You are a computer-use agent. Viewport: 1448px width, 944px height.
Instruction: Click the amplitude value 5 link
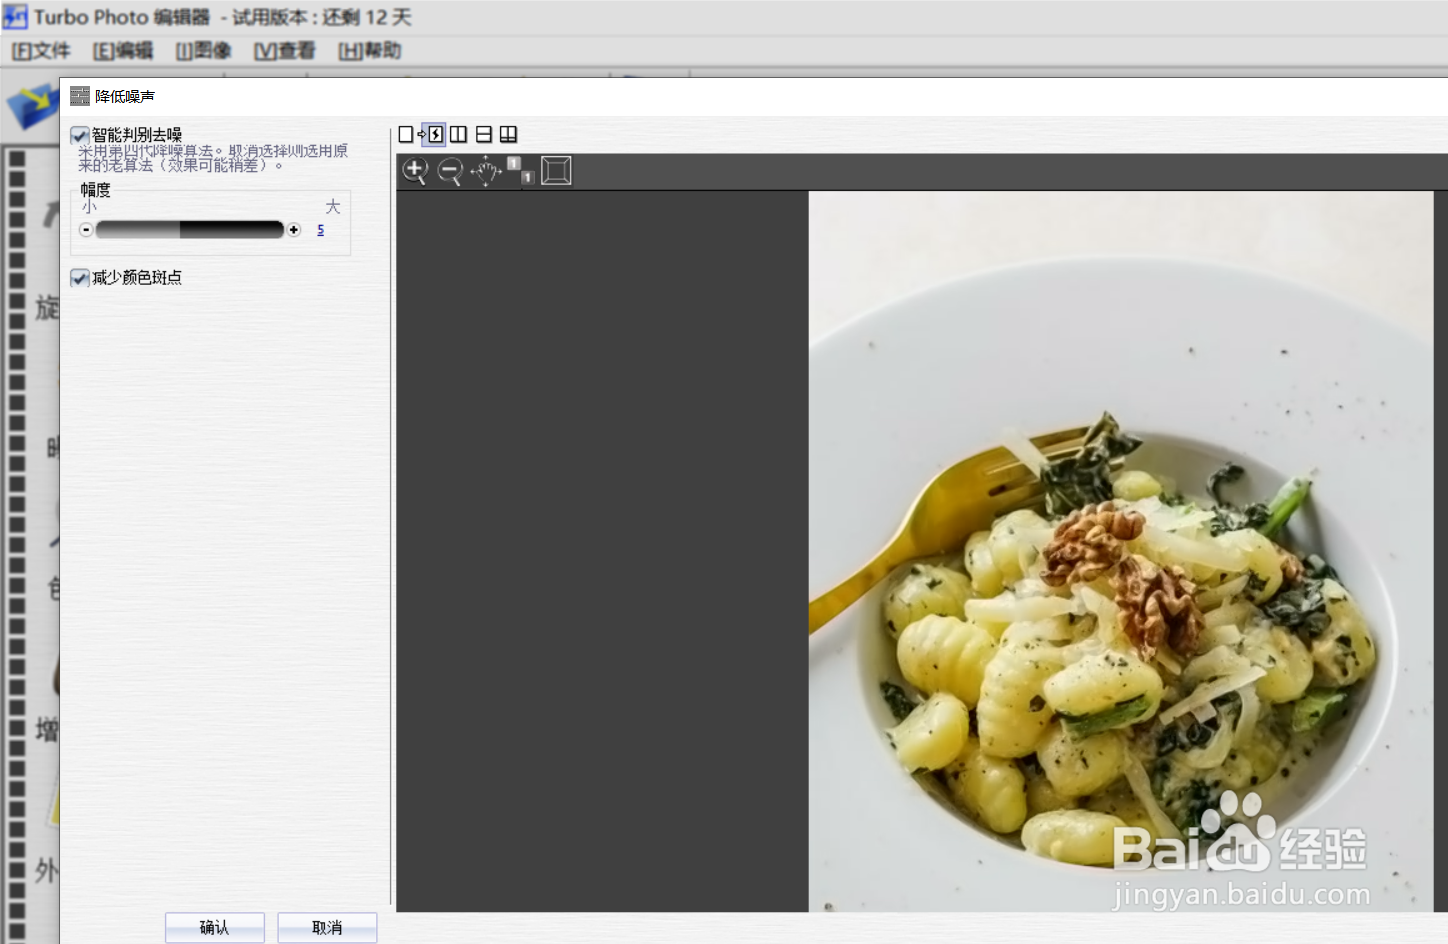tap(320, 230)
